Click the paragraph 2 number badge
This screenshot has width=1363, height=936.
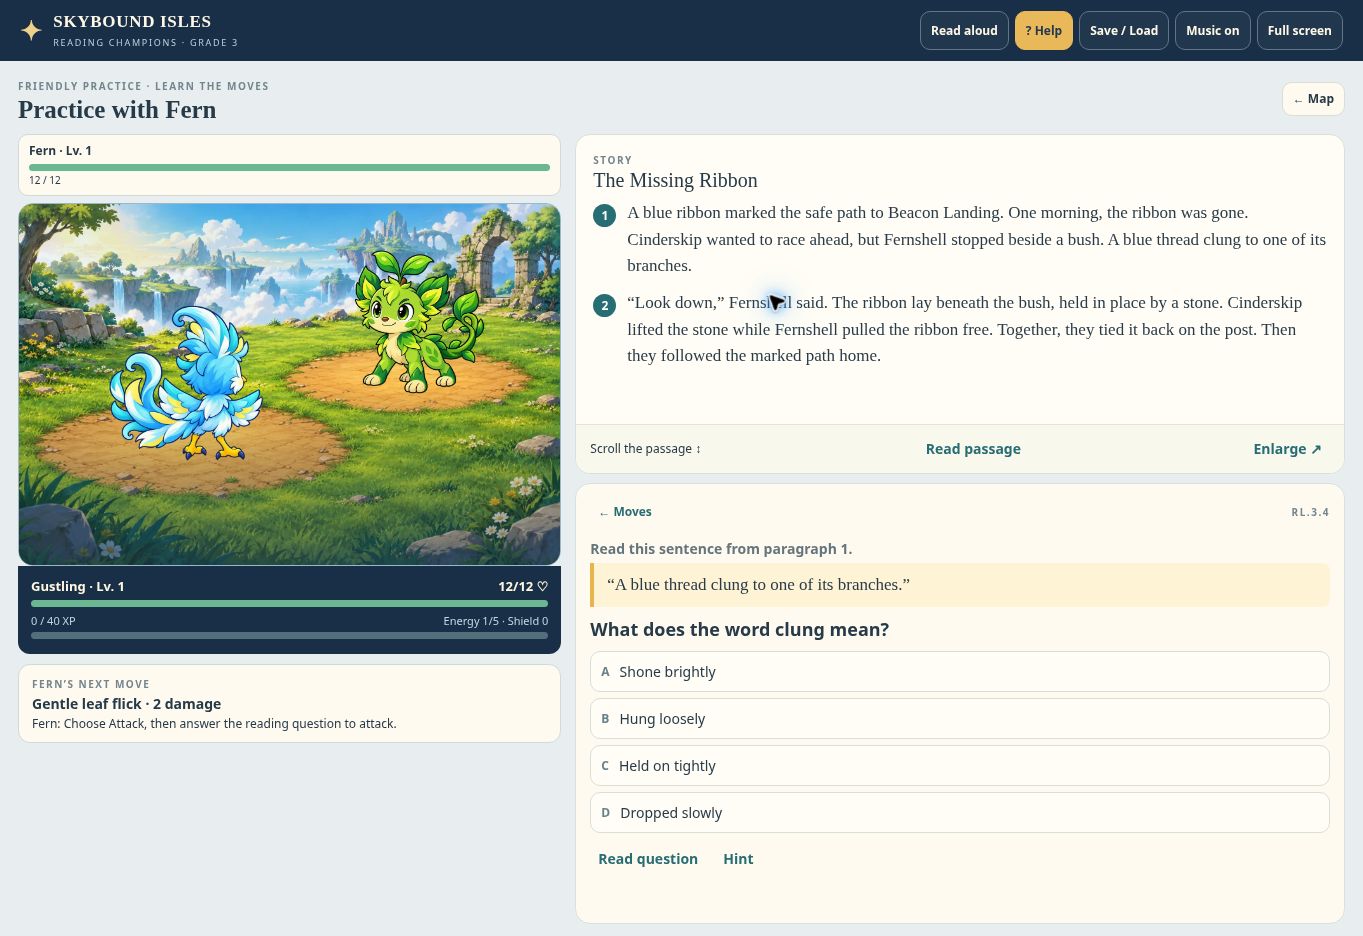click(604, 305)
